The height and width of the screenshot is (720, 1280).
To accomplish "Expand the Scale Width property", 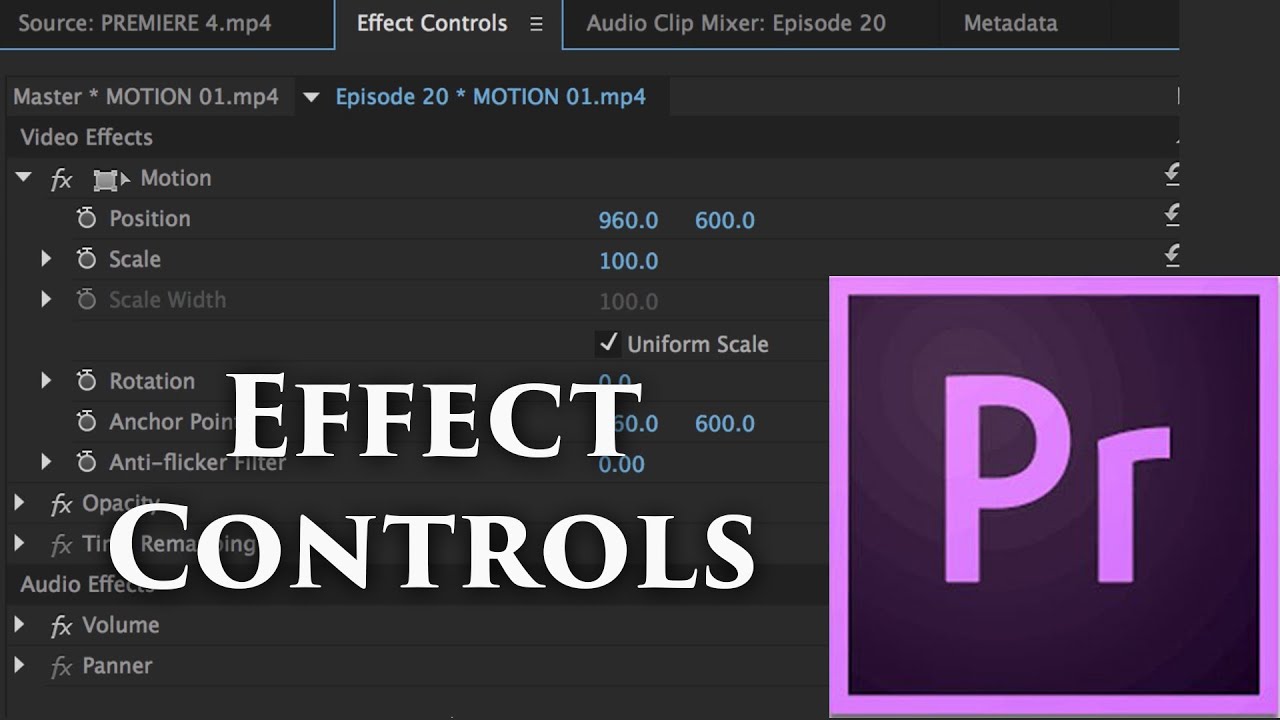I will [x=46, y=299].
